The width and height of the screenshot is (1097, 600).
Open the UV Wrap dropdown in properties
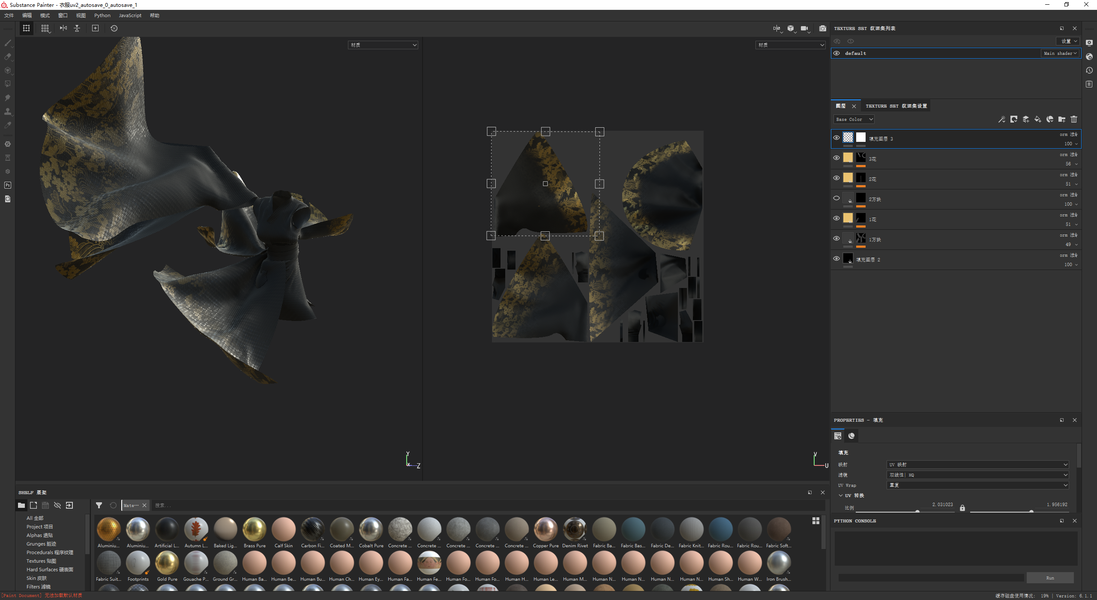pyautogui.click(x=978, y=485)
